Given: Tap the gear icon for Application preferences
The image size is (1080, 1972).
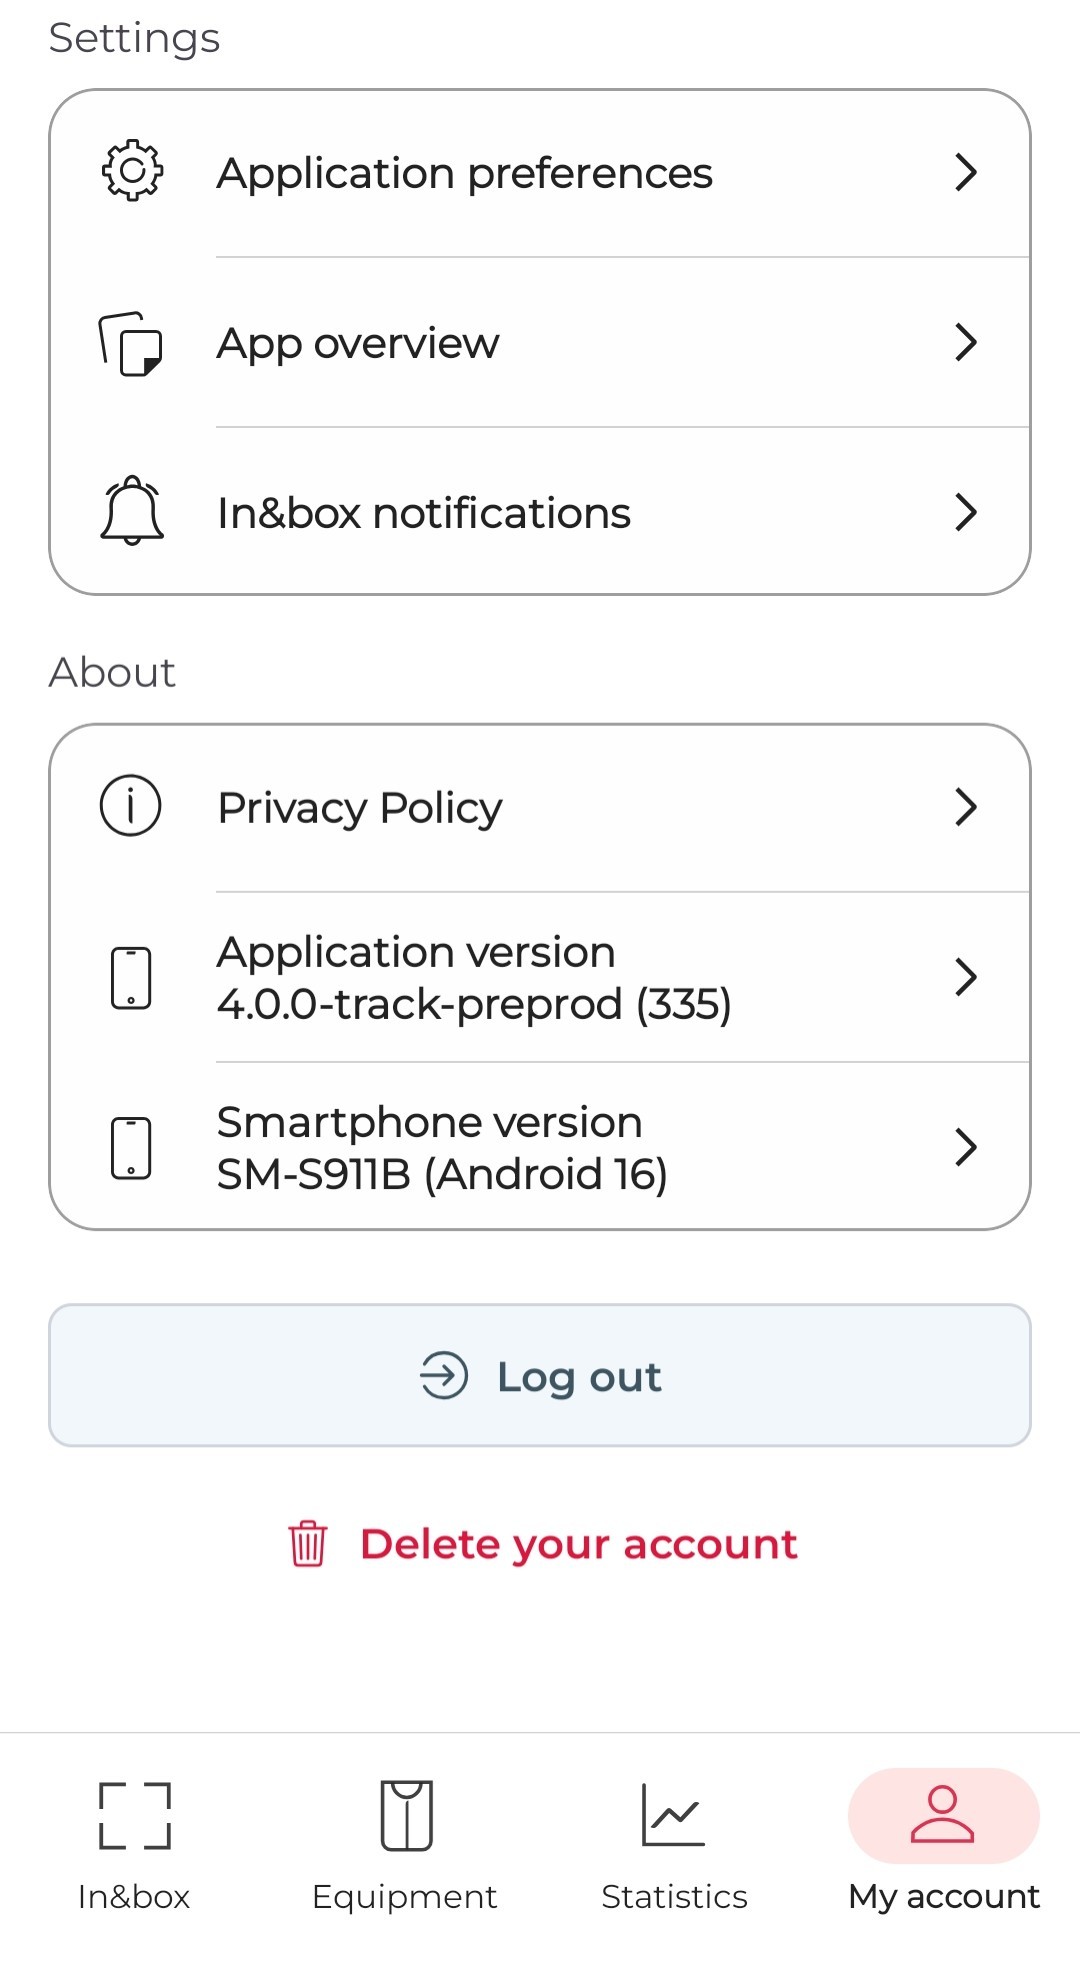Looking at the screenshot, I should point(132,172).
